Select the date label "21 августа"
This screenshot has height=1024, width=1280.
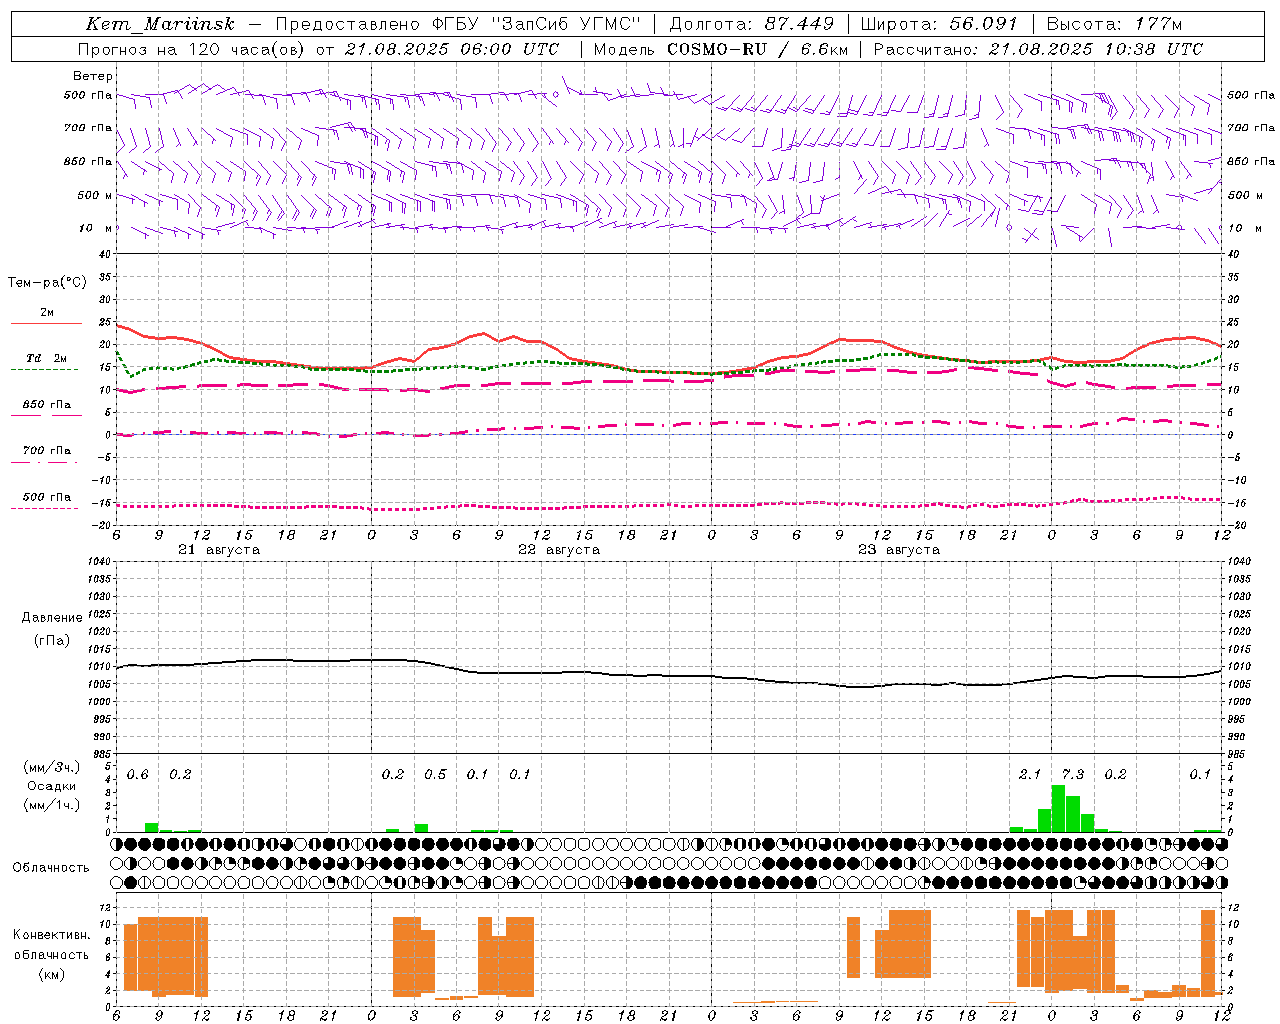point(219,550)
